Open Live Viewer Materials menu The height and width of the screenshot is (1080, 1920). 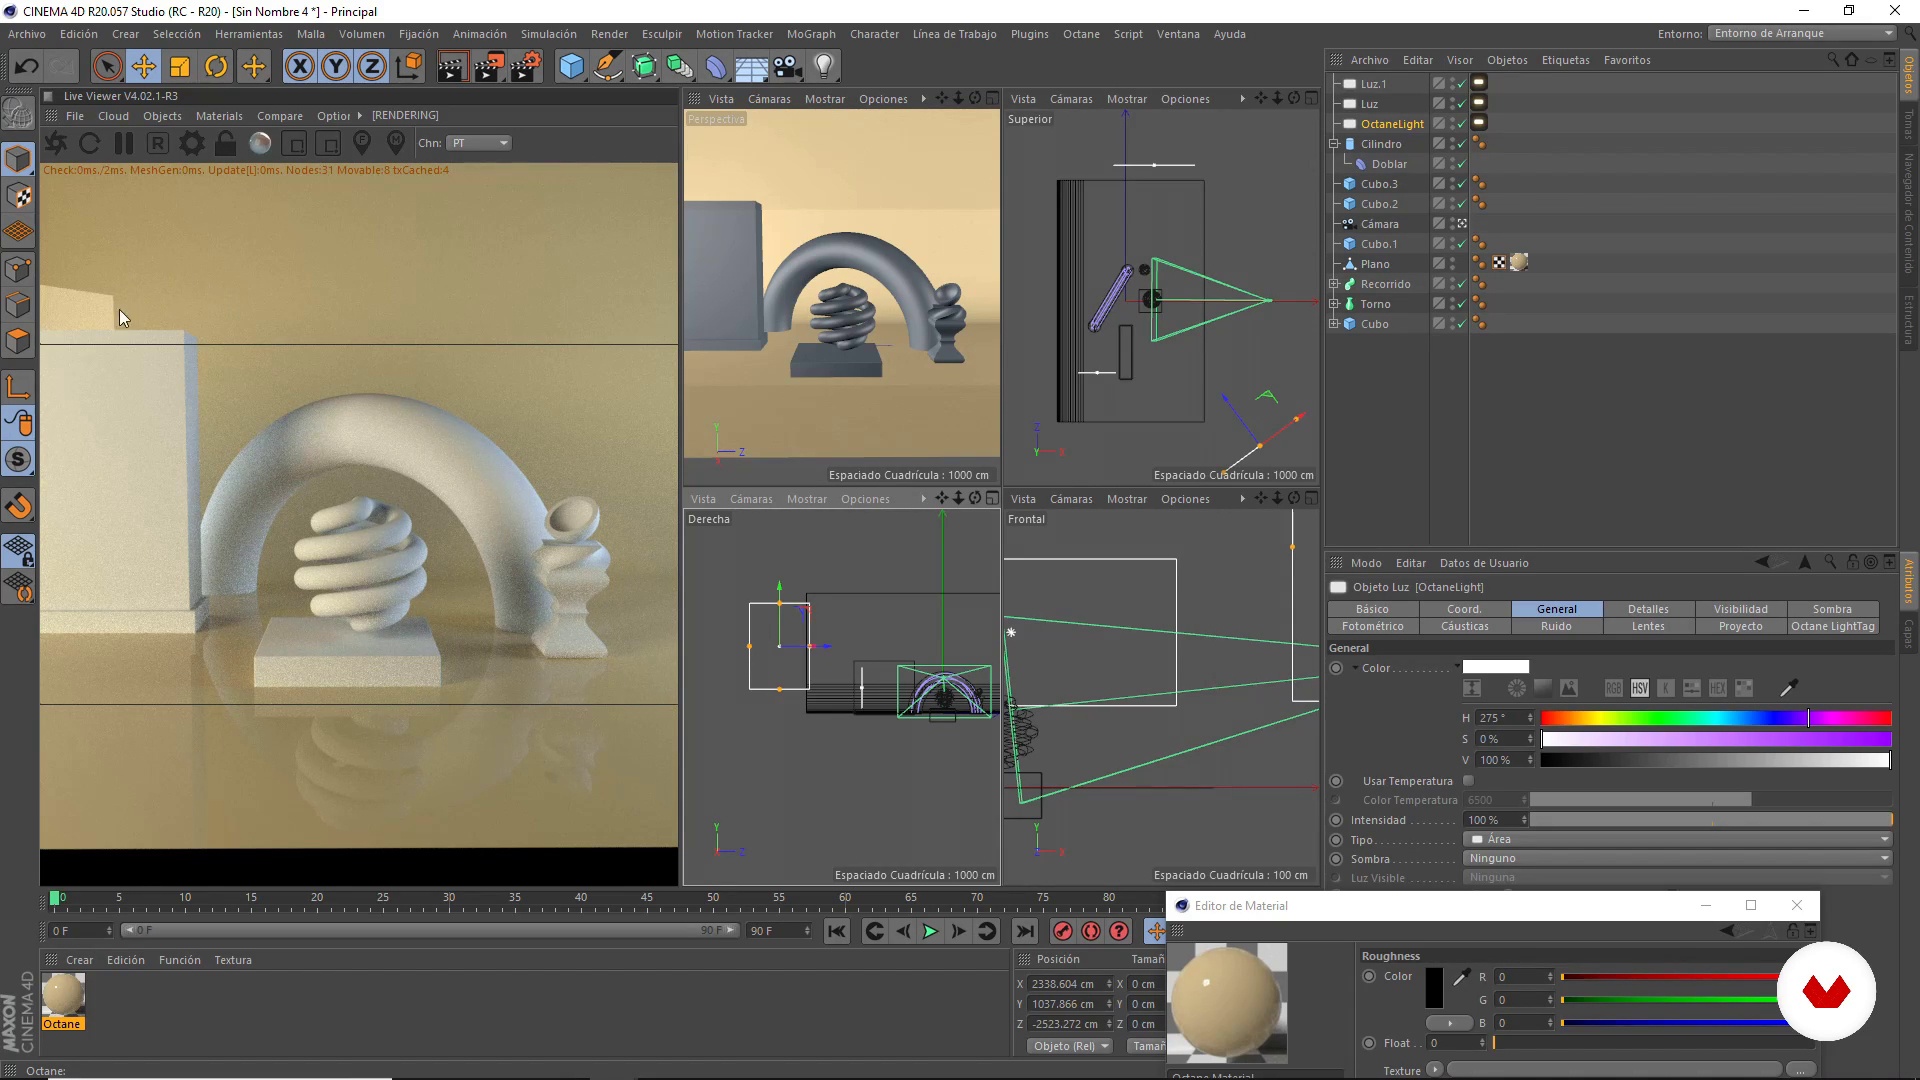[219, 116]
